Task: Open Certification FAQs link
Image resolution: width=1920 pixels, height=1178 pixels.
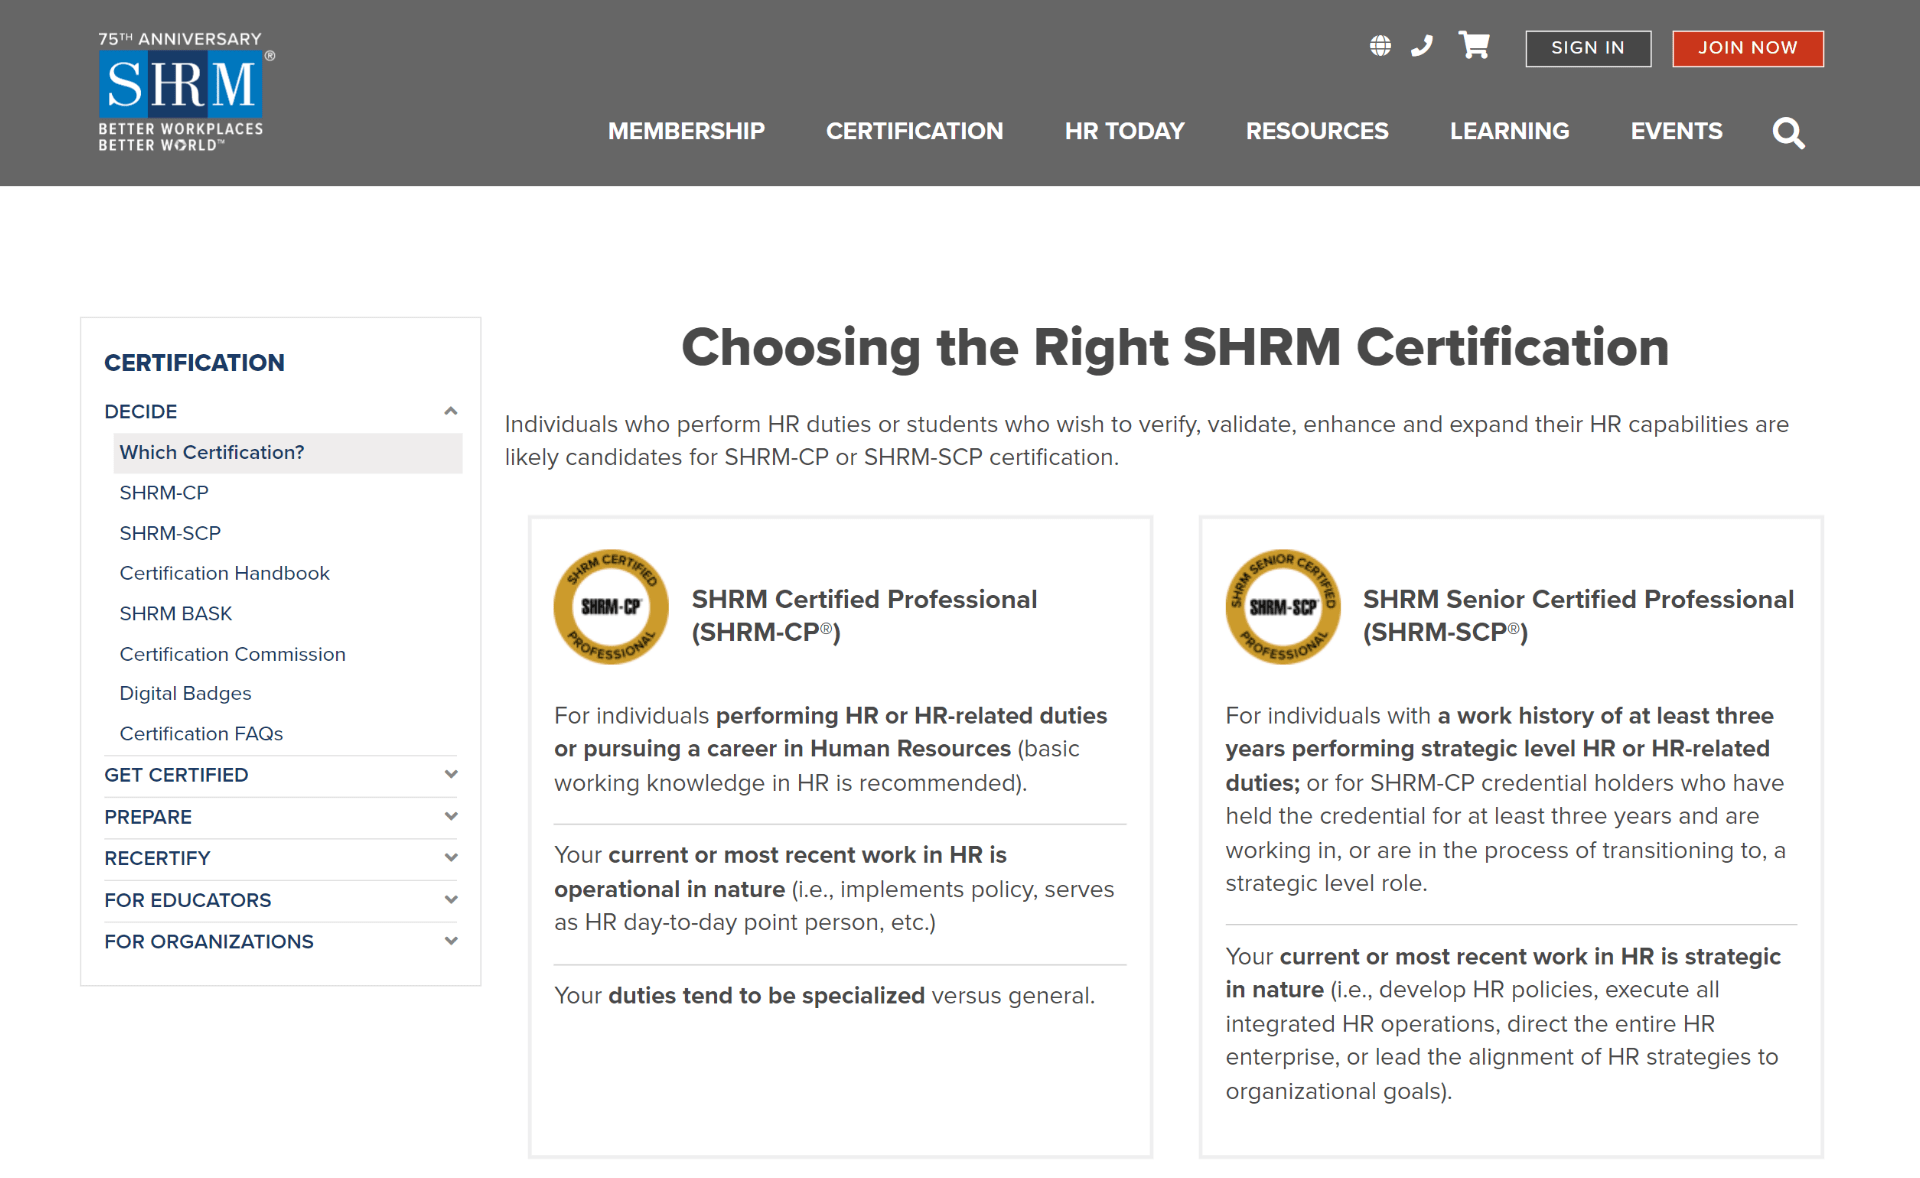Action: tap(201, 734)
